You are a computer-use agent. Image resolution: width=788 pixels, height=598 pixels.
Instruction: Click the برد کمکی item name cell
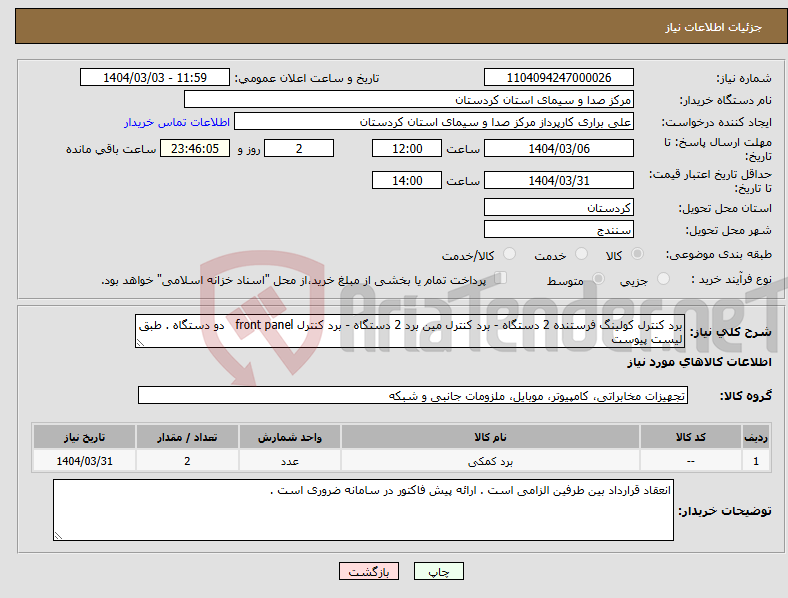pyautogui.click(x=490, y=461)
